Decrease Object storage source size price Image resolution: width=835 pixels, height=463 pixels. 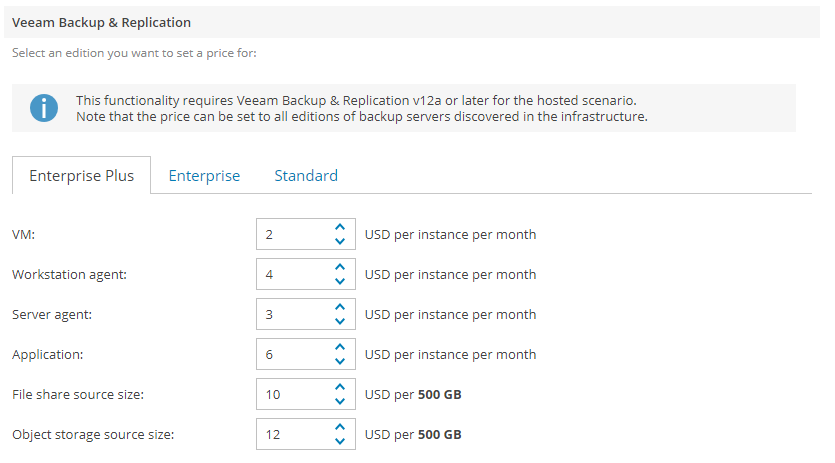tap(340, 441)
